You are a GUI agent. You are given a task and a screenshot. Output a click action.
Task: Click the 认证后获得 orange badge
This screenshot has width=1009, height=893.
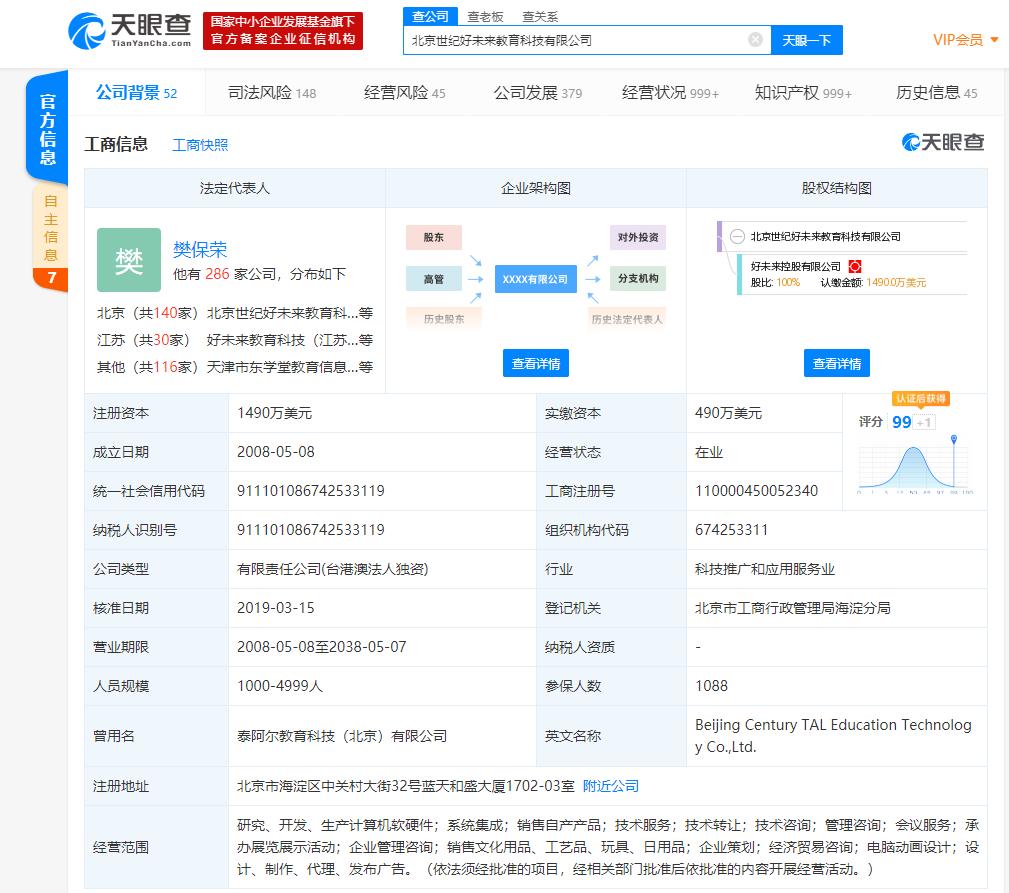click(921, 398)
